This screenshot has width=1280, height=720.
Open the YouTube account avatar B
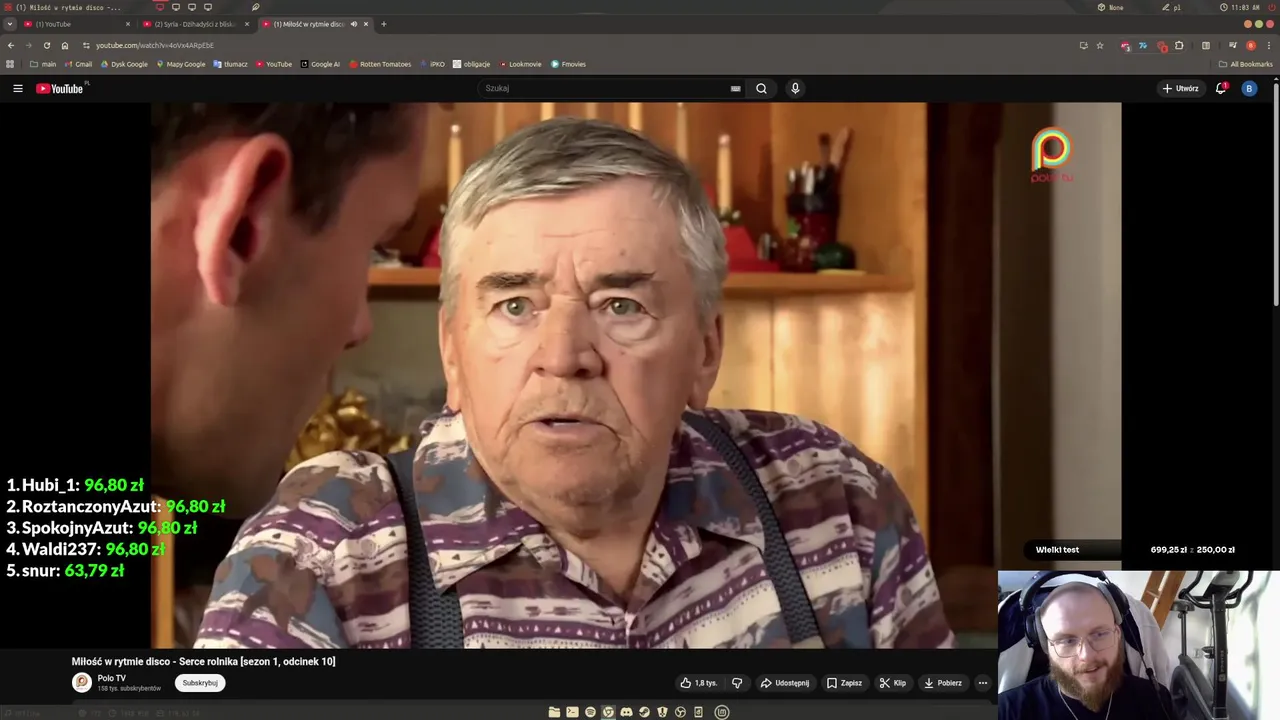1249,88
